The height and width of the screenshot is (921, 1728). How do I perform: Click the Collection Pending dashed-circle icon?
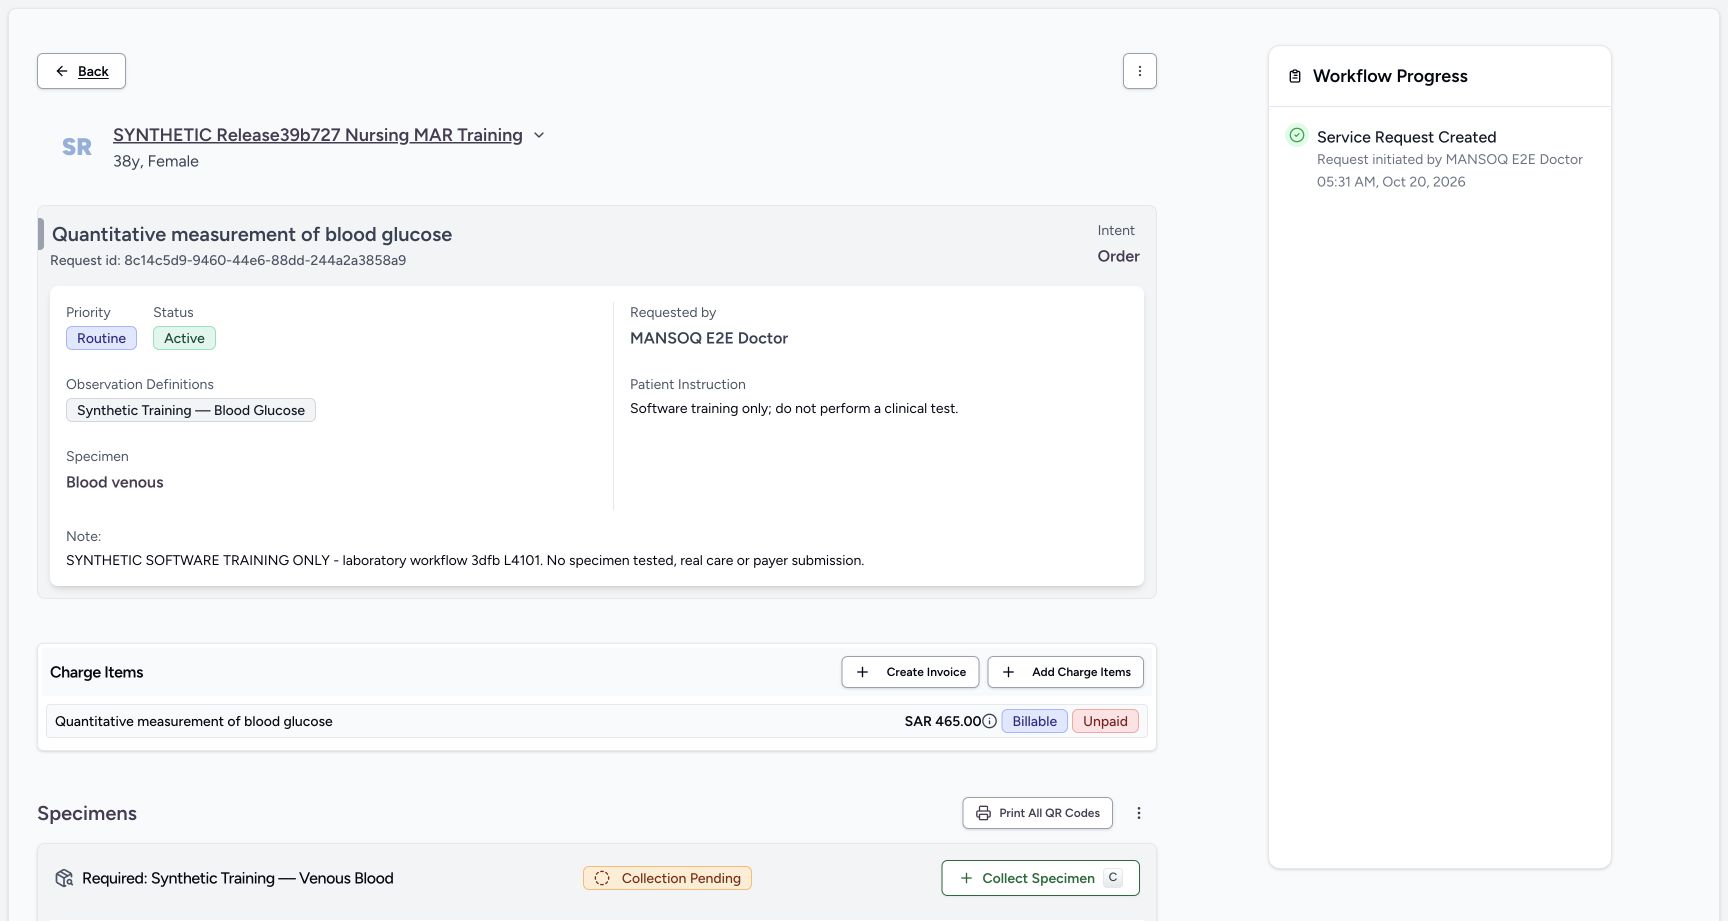pyautogui.click(x=602, y=878)
